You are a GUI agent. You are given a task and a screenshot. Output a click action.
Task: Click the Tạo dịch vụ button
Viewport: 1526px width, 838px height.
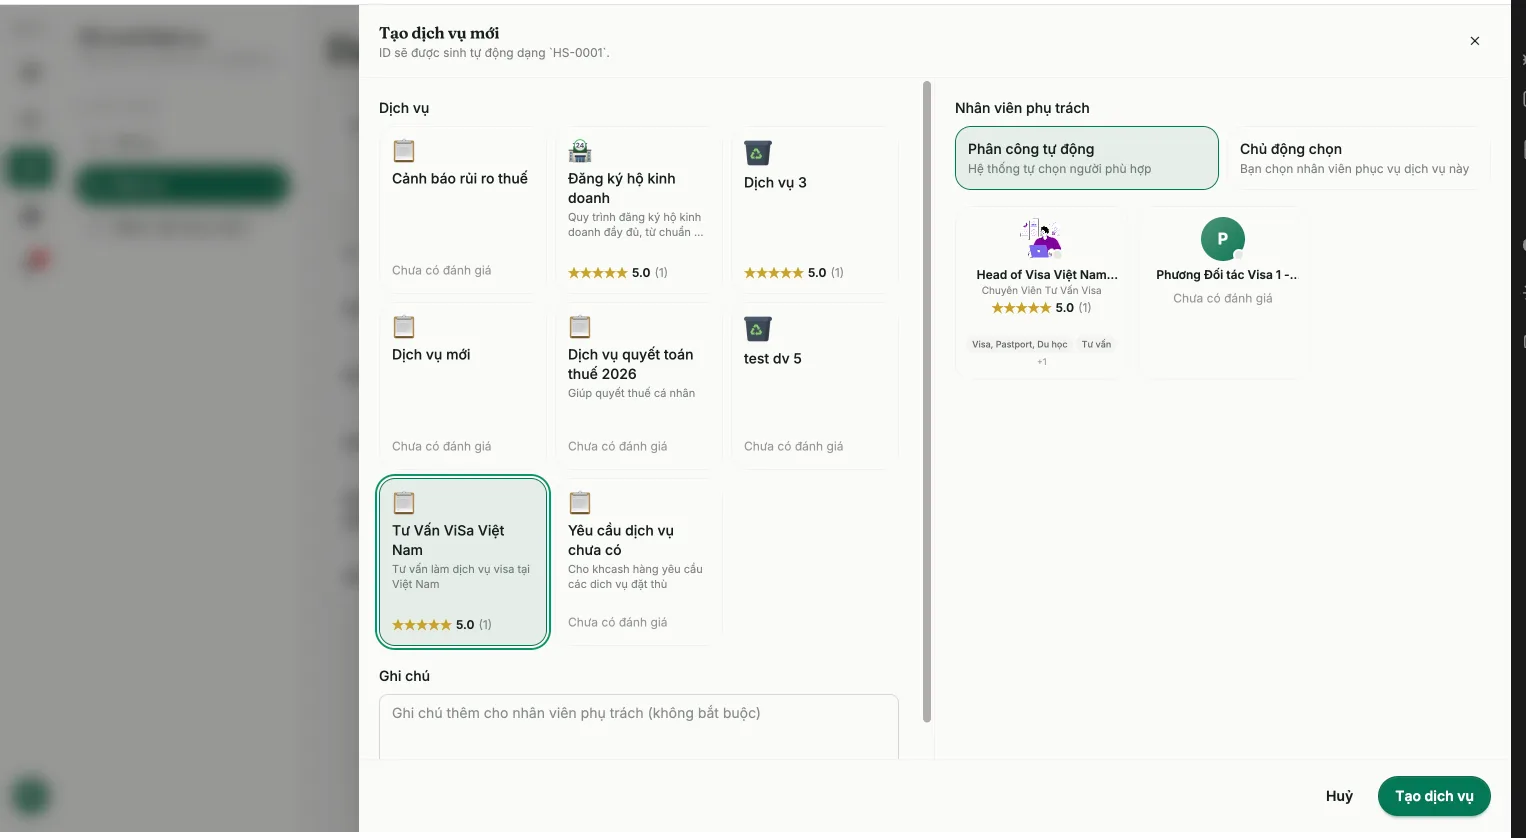(1434, 796)
